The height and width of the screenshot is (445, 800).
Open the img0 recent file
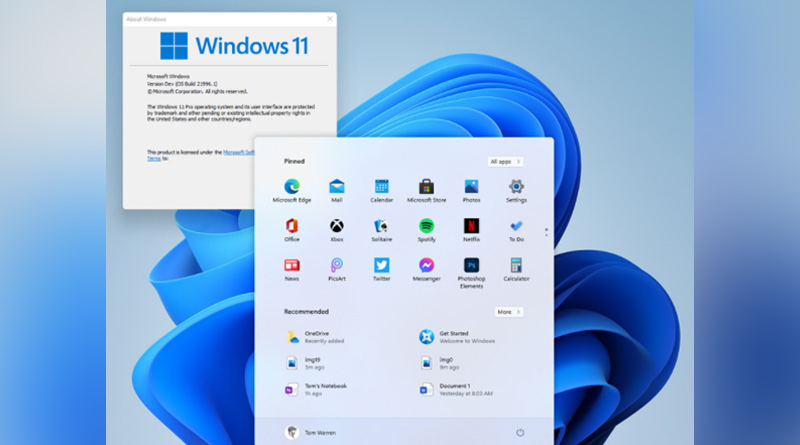click(439, 363)
